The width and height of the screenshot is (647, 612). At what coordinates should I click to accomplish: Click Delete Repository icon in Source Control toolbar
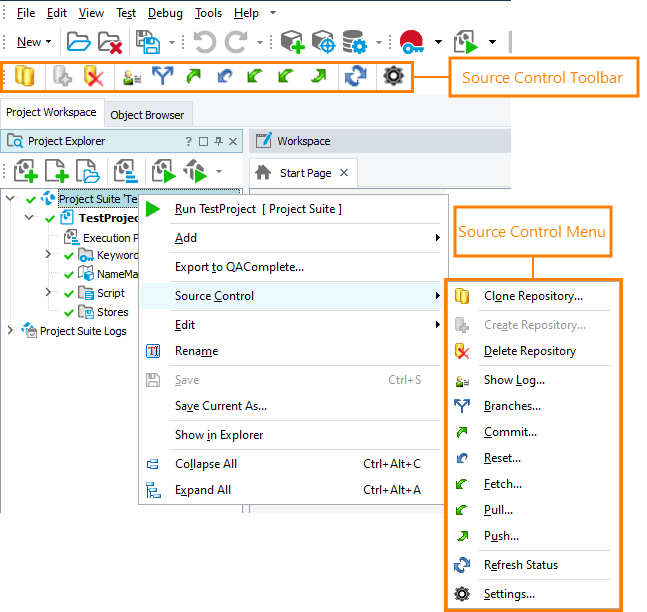click(94, 76)
